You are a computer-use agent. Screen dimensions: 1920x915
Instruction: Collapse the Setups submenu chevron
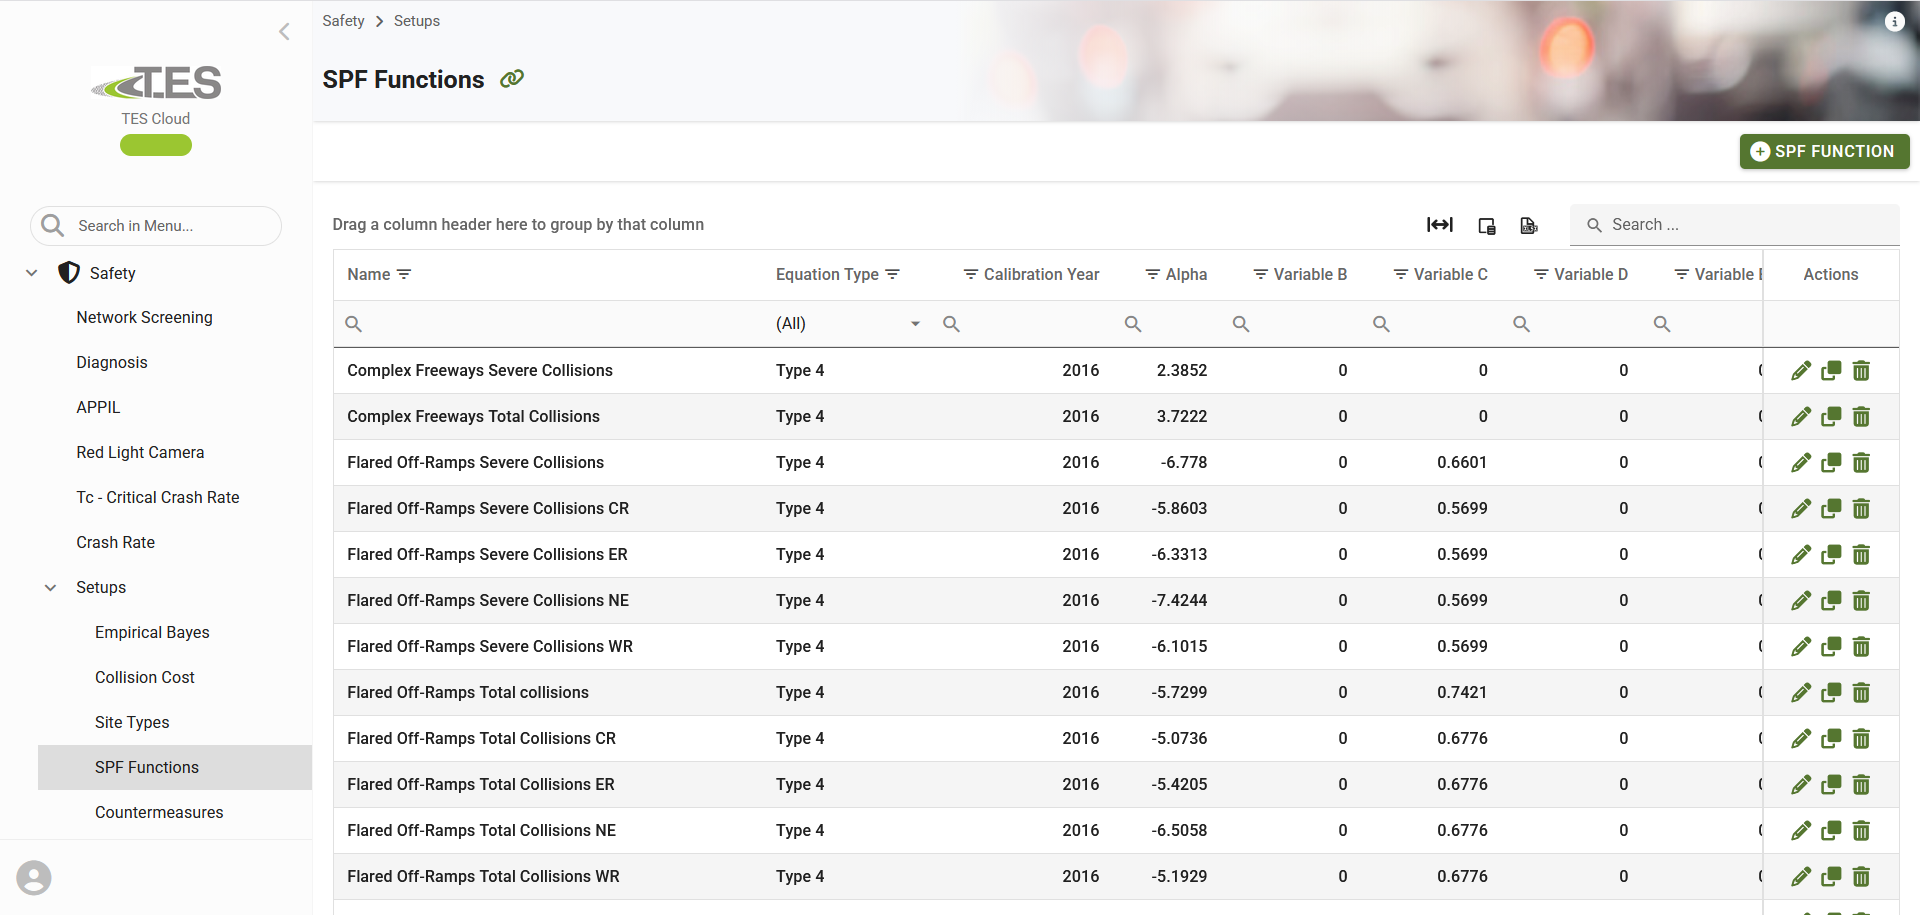point(50,588)
